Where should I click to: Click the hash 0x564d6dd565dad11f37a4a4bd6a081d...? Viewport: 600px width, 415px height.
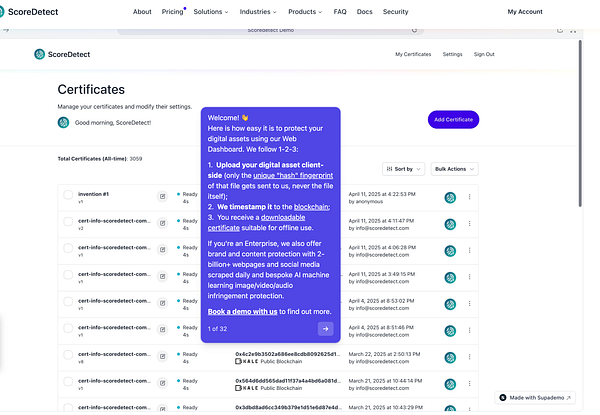(287, 381)
